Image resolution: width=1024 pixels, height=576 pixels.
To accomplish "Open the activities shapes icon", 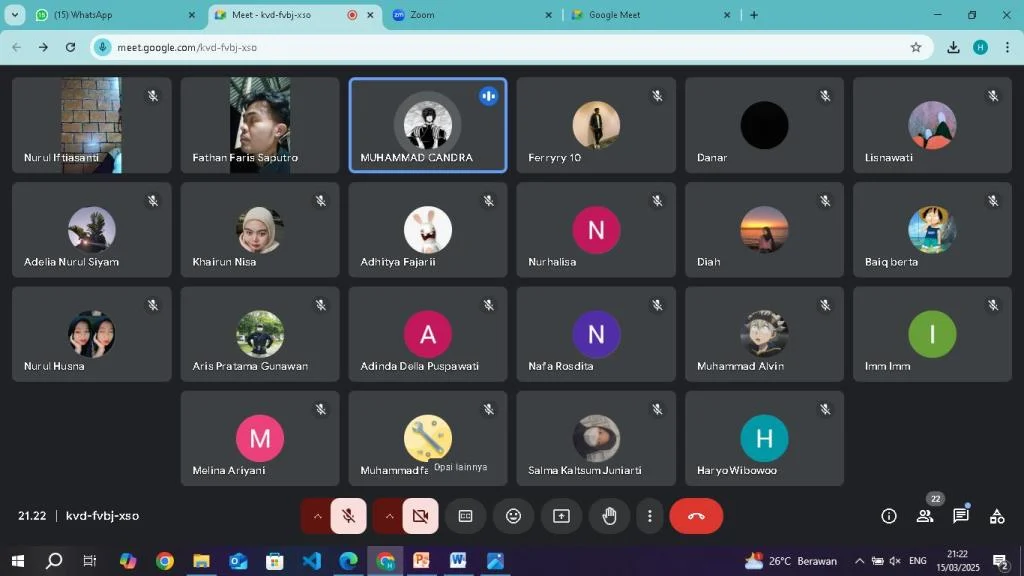I will [x=997, y=516].
